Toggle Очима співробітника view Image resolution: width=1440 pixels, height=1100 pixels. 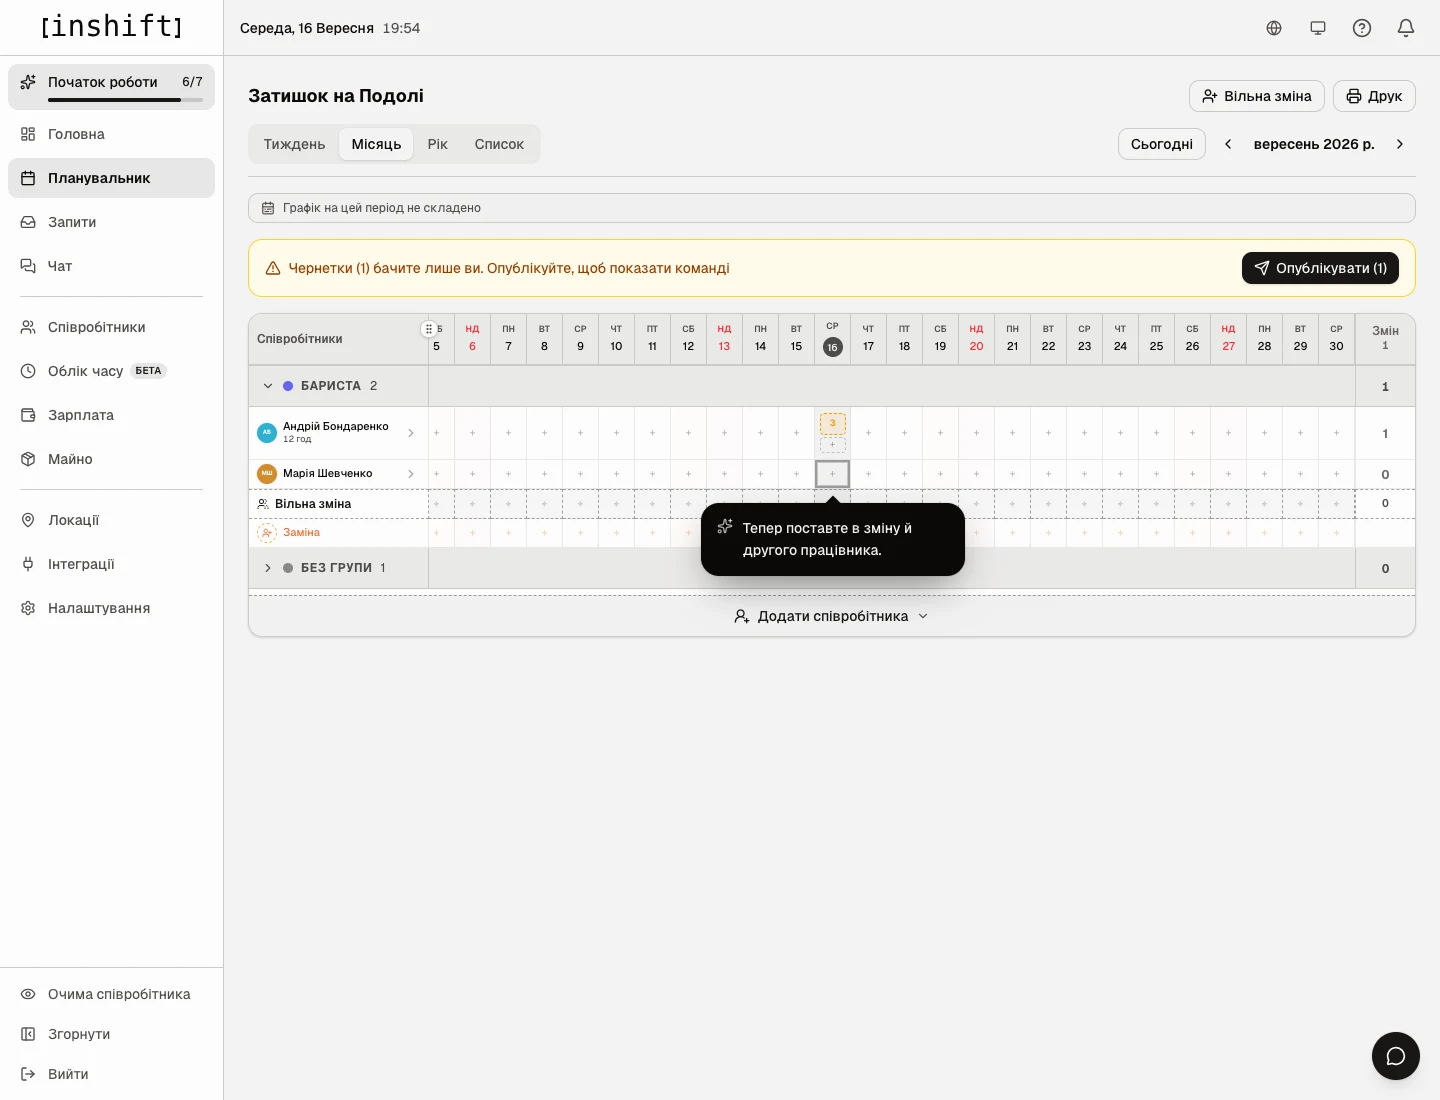pos(111,994)
